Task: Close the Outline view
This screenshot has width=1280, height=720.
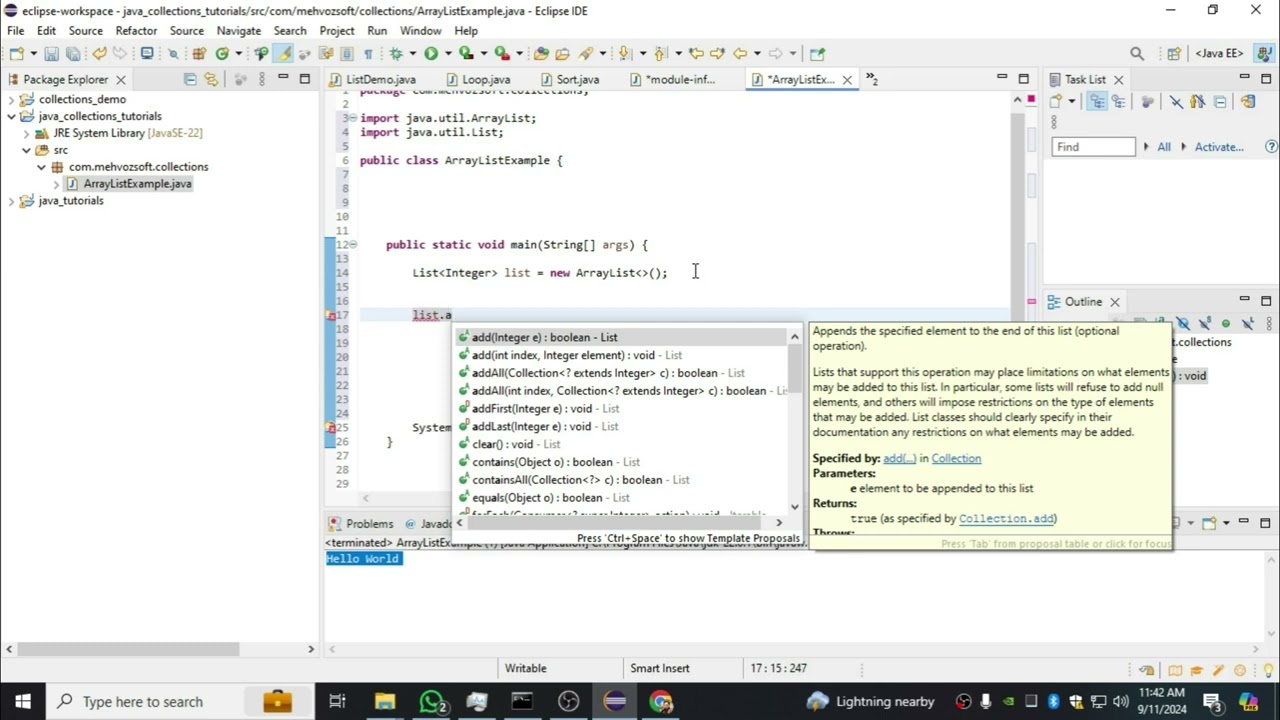Action: pyautogui.click(x=1114, y=301)
